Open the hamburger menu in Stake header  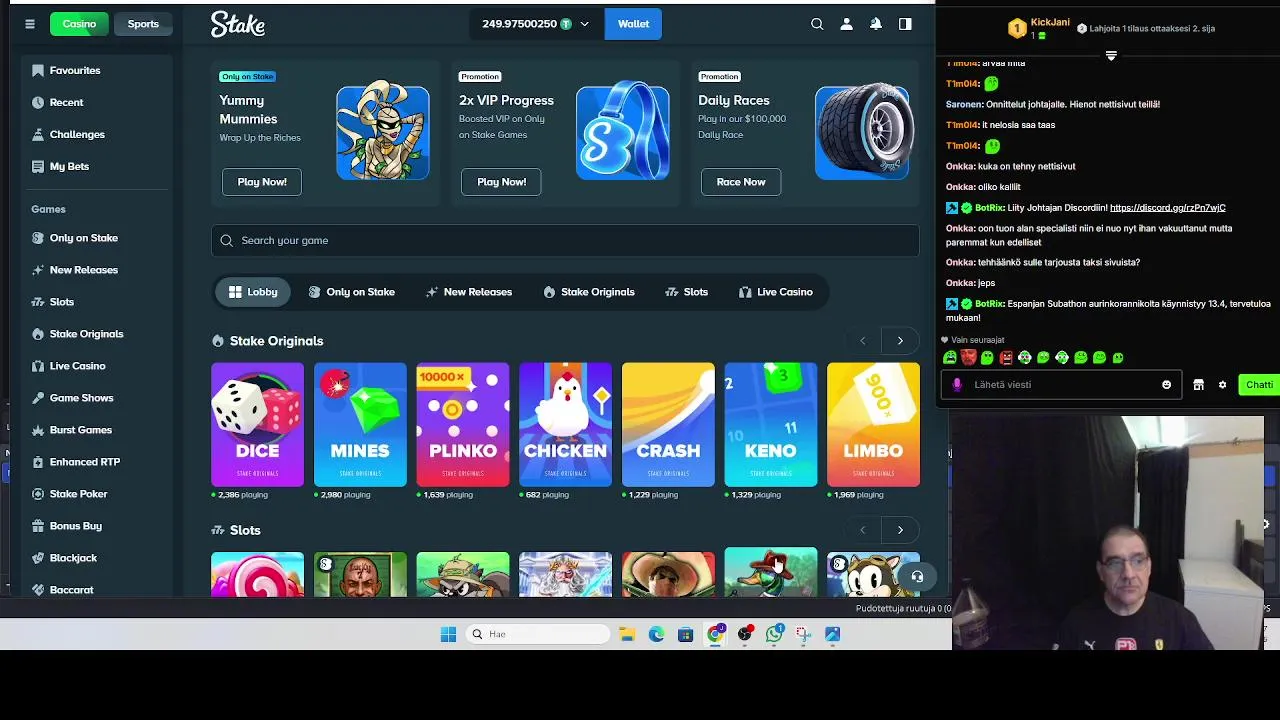click(x=30, y=24)
